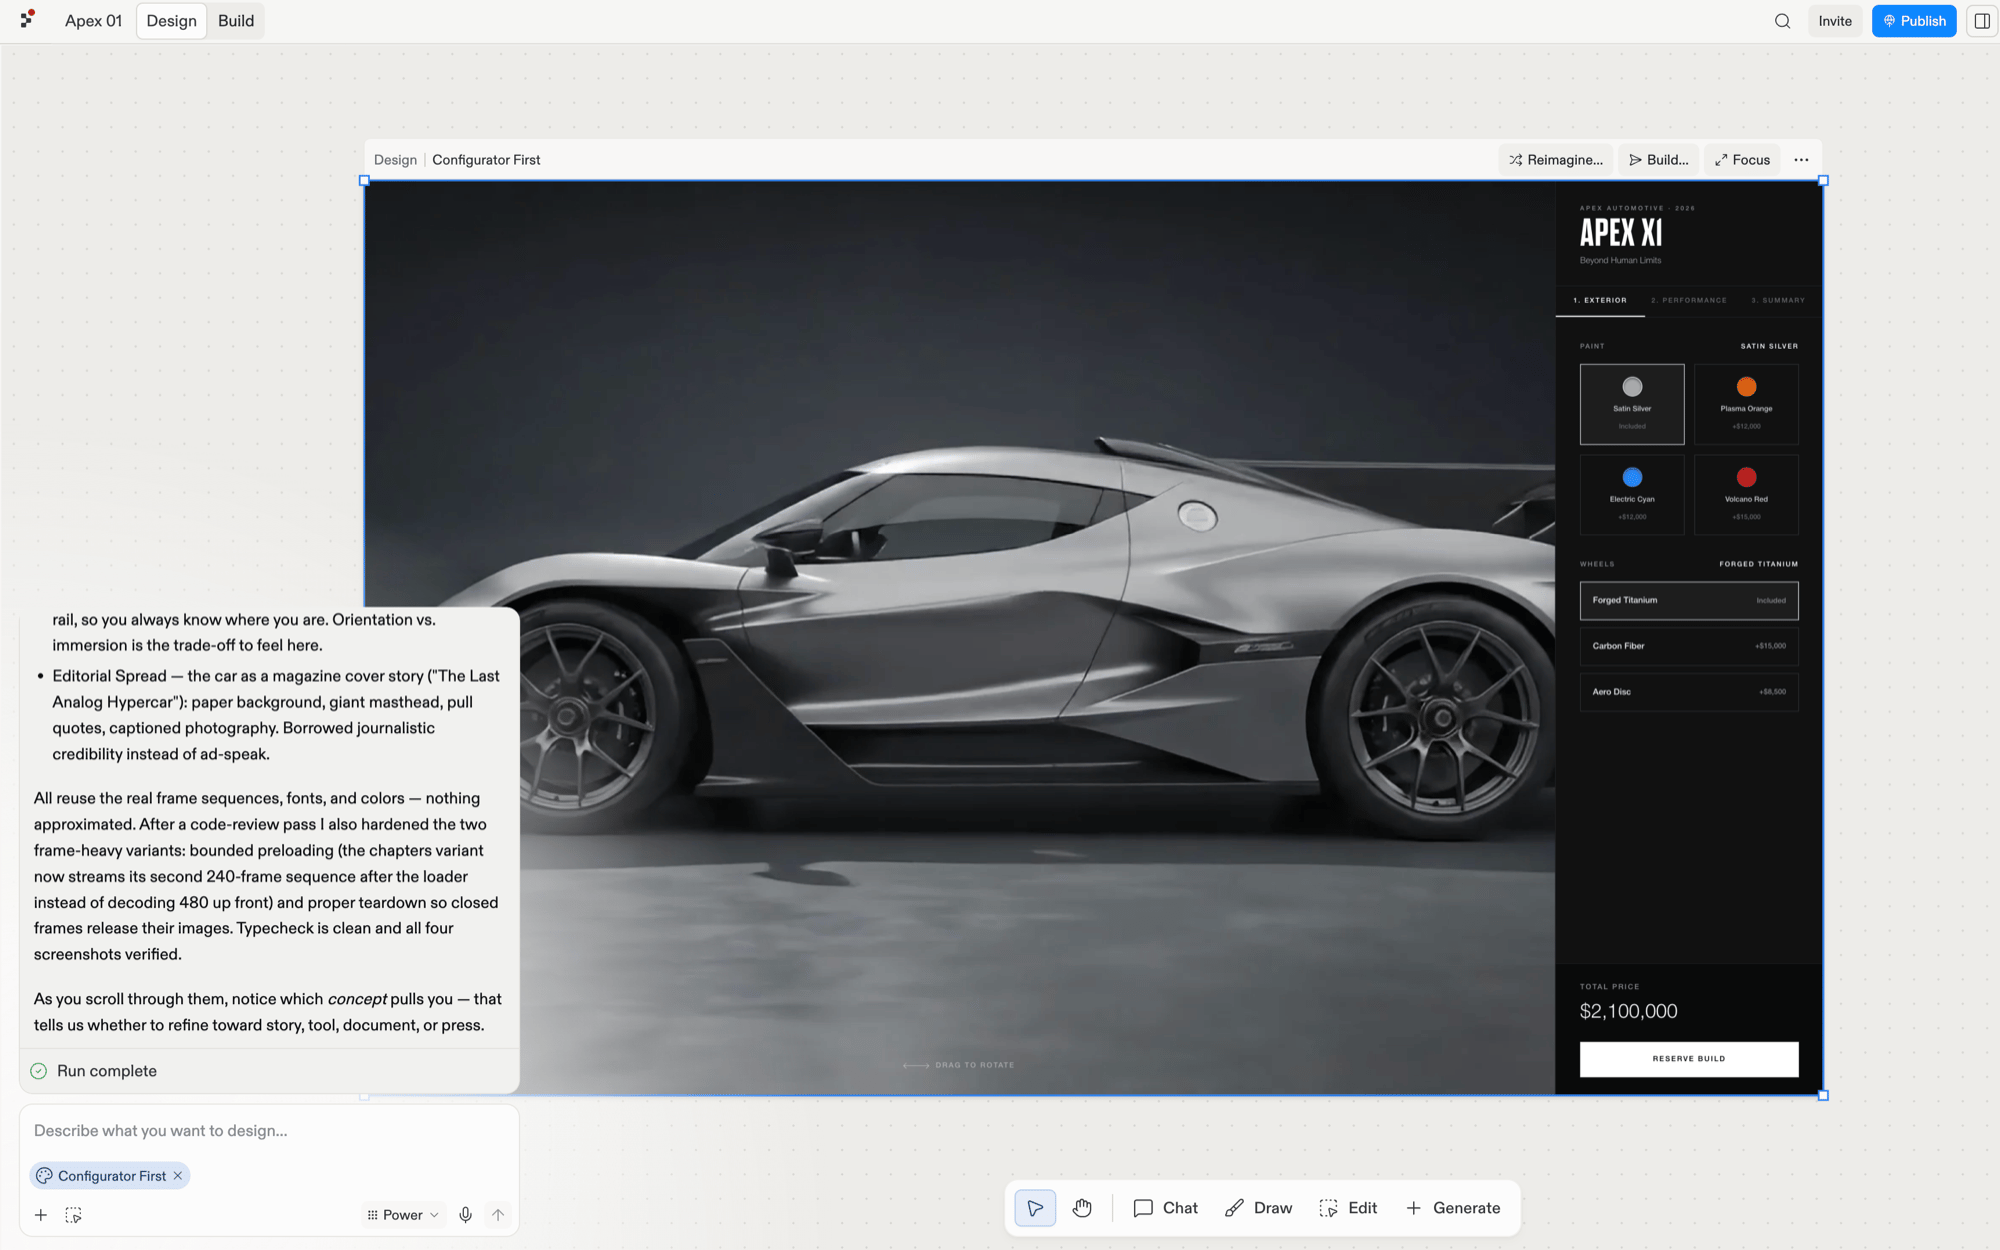2000x1250 pixels.
Task: Click the Run complete checkmark icon
Action: coord(39,1071)
